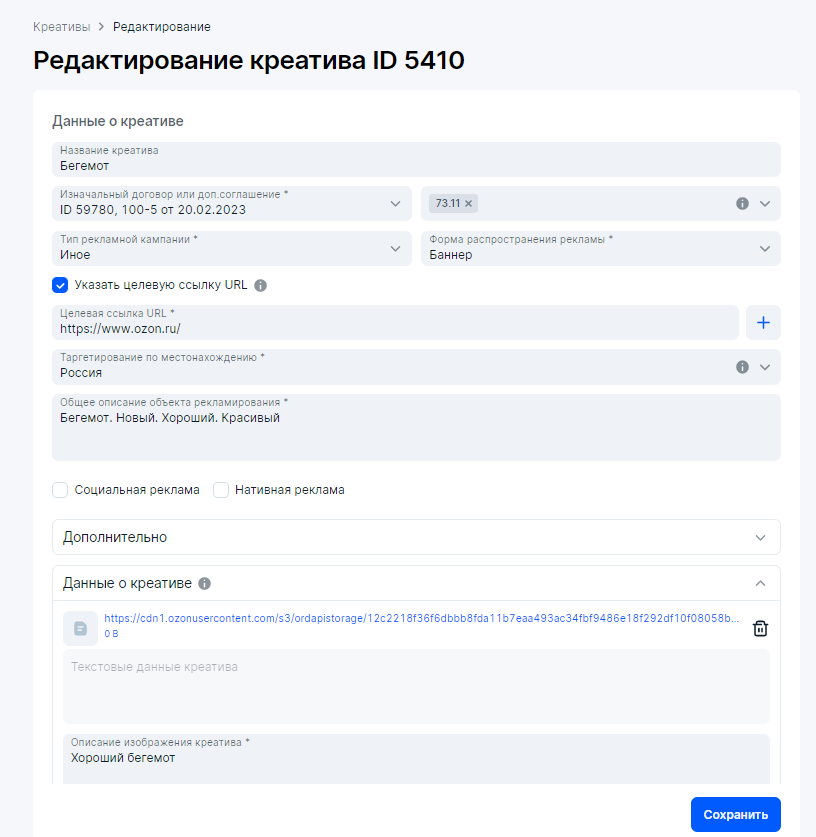Collapse the Данные о креативе section

(760, 583)
